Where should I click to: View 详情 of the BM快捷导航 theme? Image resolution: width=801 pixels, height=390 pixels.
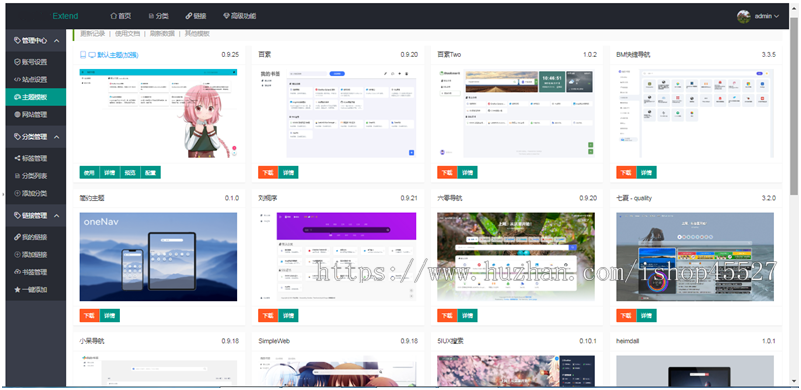(647, 172)
